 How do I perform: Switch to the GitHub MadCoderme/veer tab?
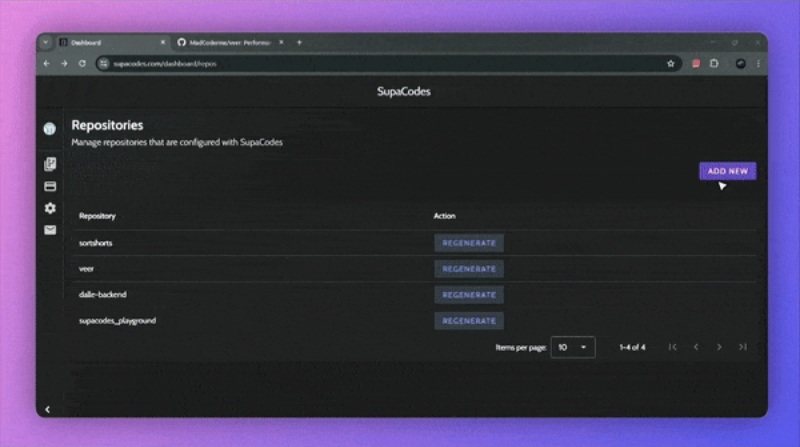230,42
